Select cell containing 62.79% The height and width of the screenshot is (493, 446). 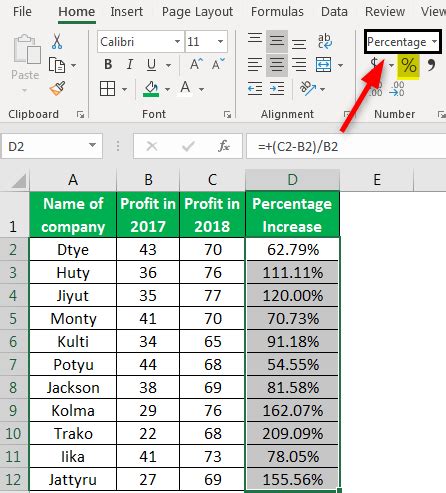(292, 249)
